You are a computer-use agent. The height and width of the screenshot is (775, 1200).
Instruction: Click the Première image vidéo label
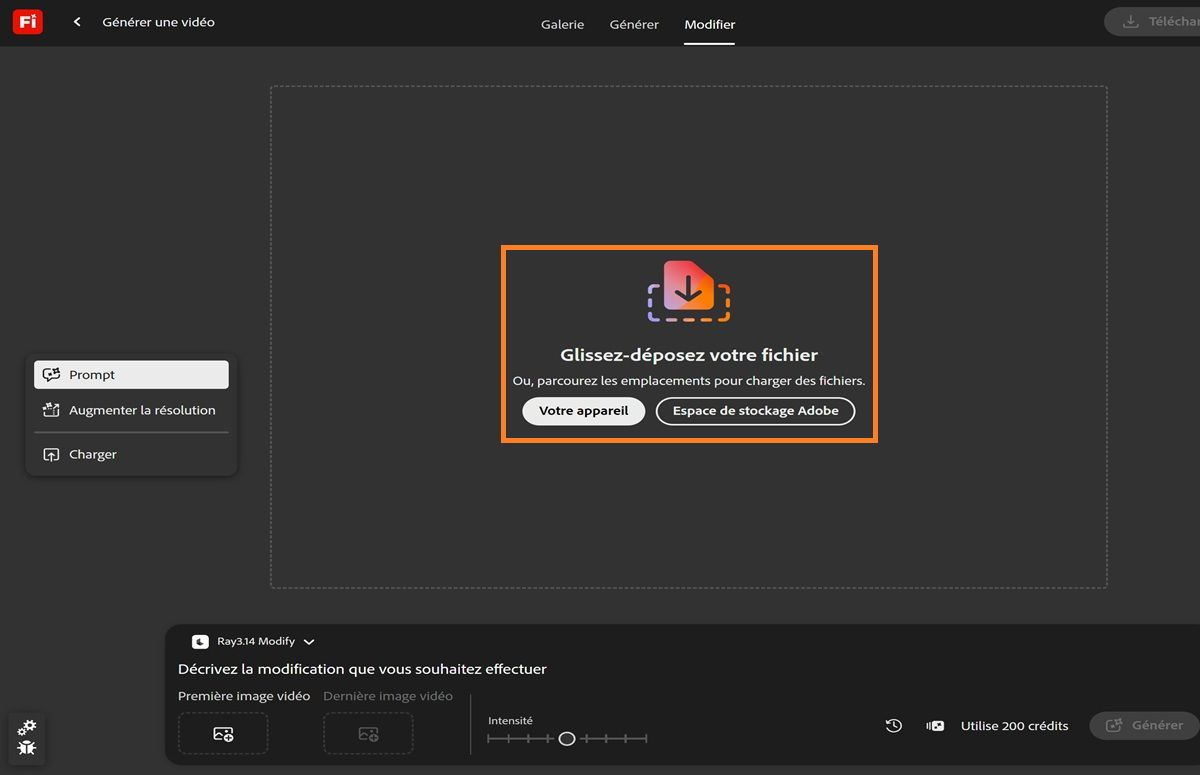tap(244, 696)
